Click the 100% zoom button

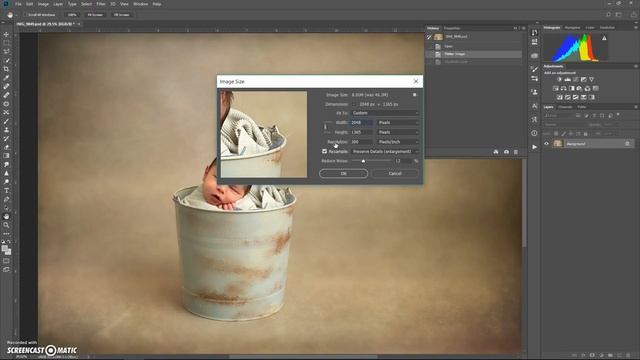(72, 15)
